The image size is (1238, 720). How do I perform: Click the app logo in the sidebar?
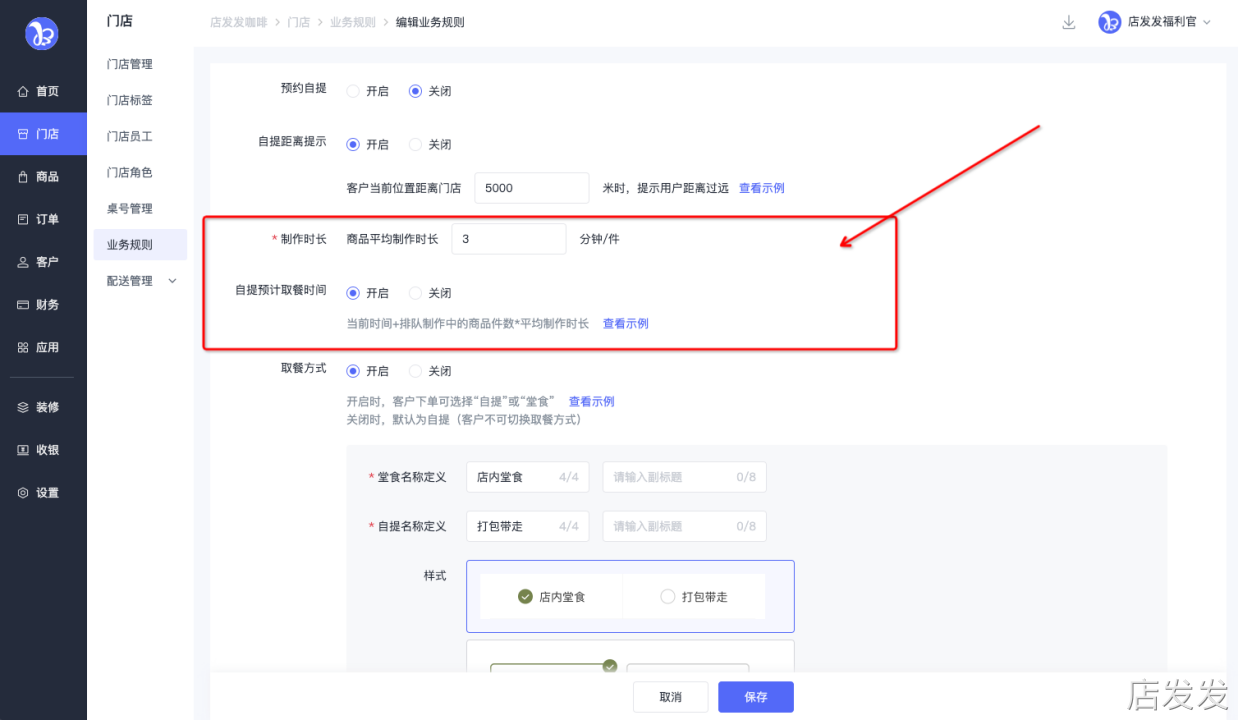click(42, 34)
